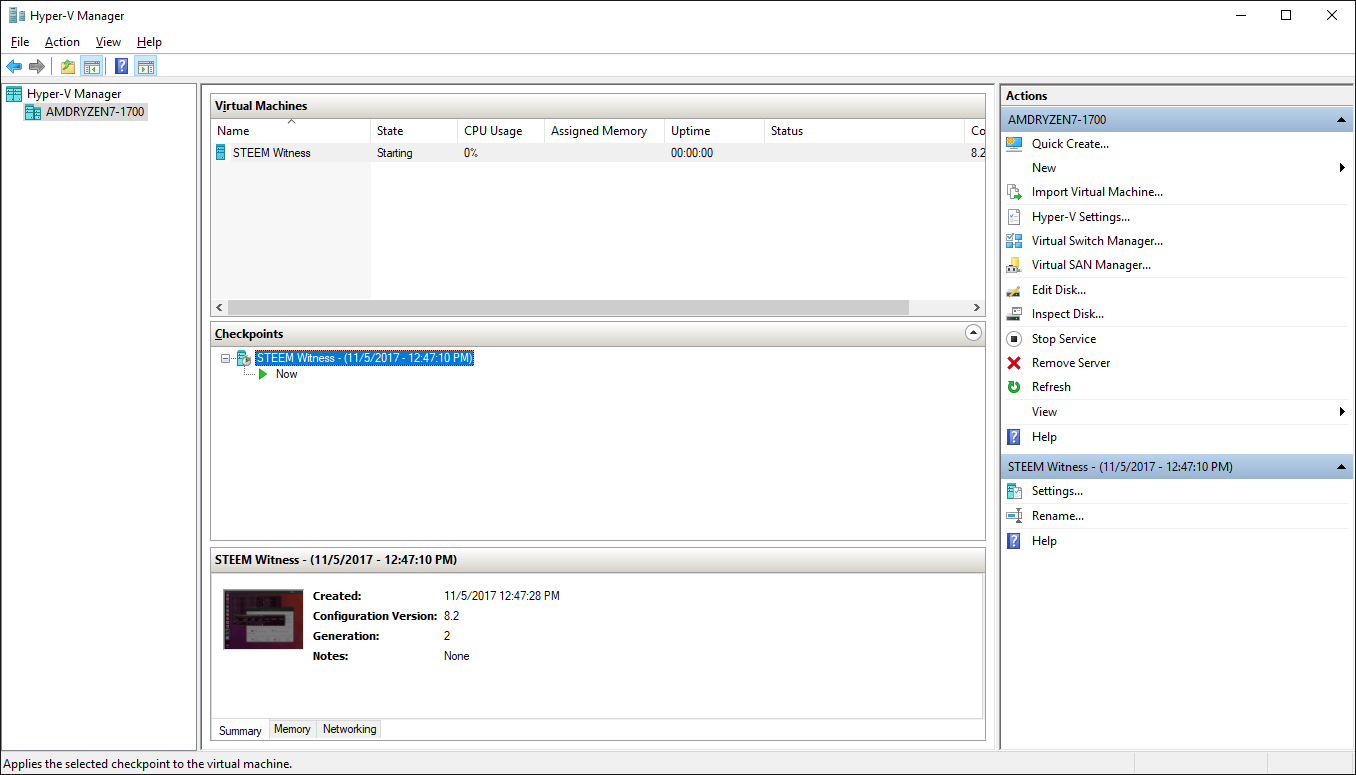
Task: Collapse the Checkpoints pane chevron
Action: [x=973, y=333]
